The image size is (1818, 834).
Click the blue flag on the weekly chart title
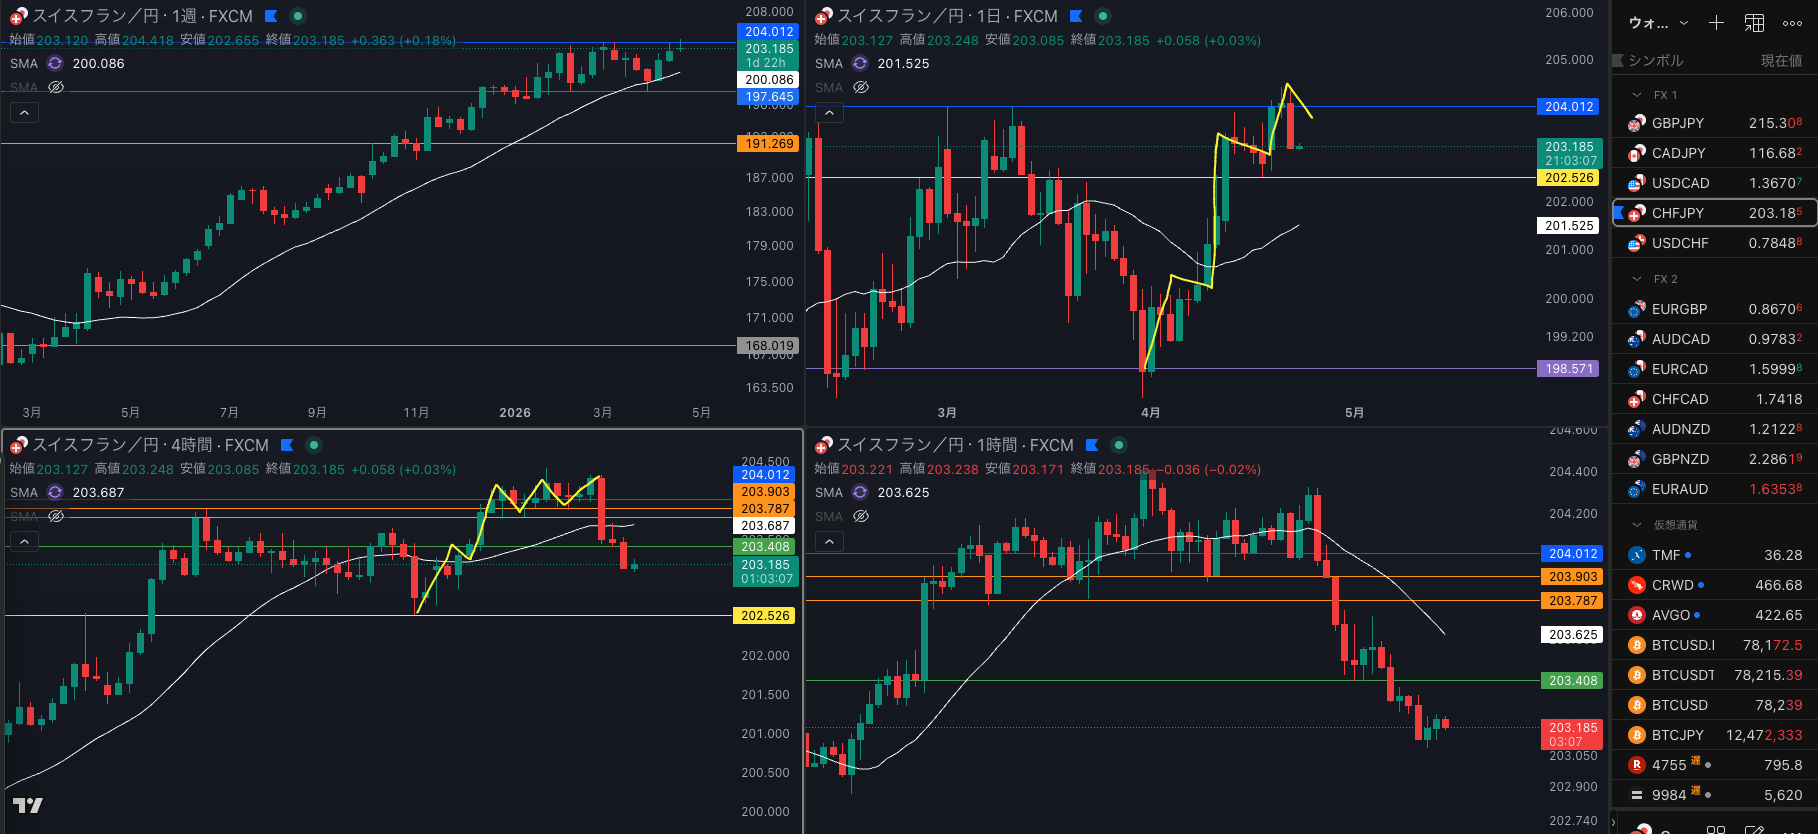(x=271, y=16)
